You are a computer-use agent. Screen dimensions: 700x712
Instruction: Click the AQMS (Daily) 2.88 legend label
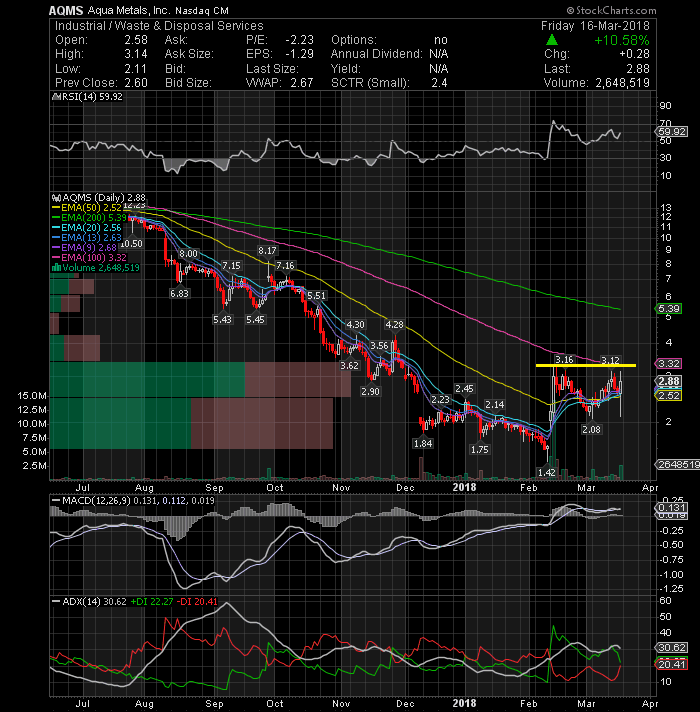[104, 198]
